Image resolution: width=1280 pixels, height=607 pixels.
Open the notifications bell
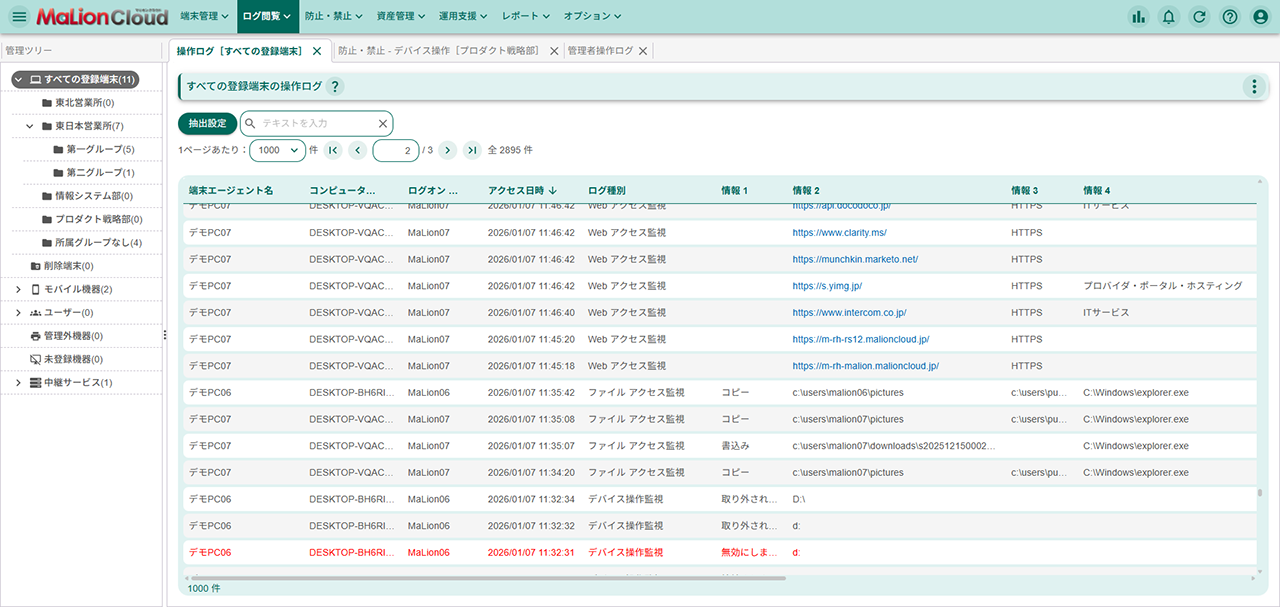click(1168, 16)
